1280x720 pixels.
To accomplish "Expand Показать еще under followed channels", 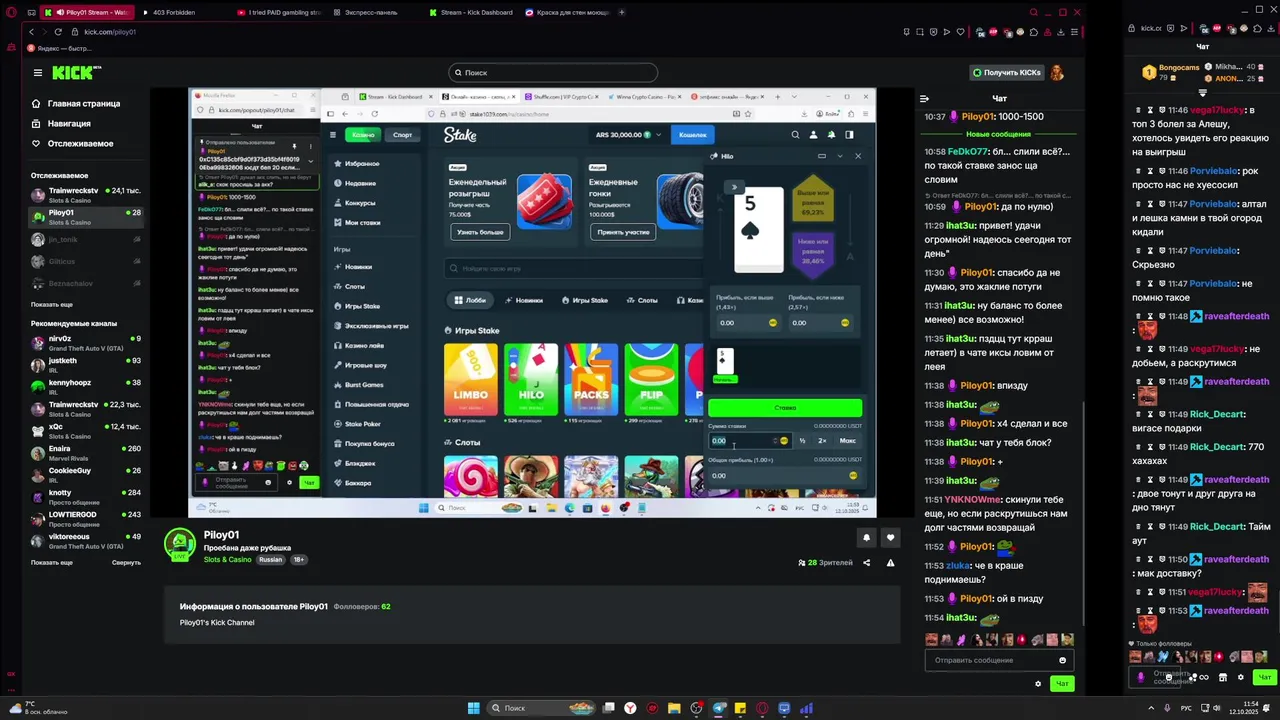I will tap(52, 304).
